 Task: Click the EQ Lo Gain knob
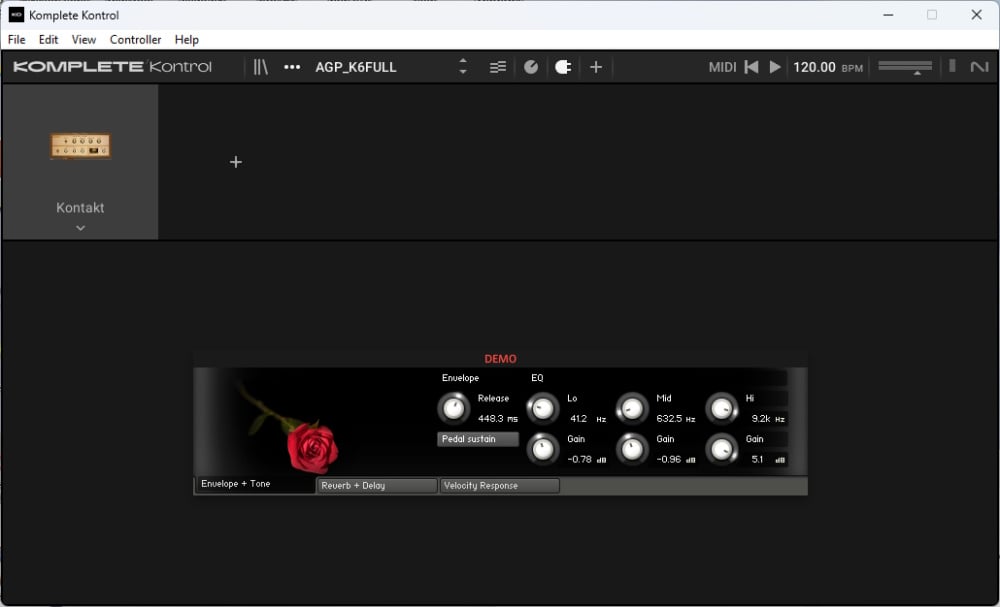point(543,449)
